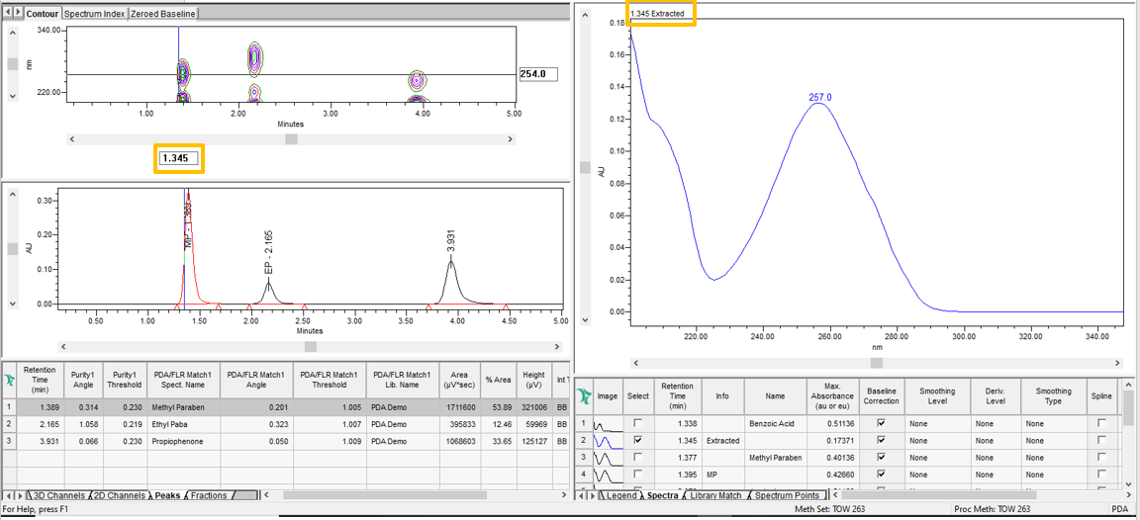
Task: Open the Spectrum Points tab
Action: pos(787,496)
